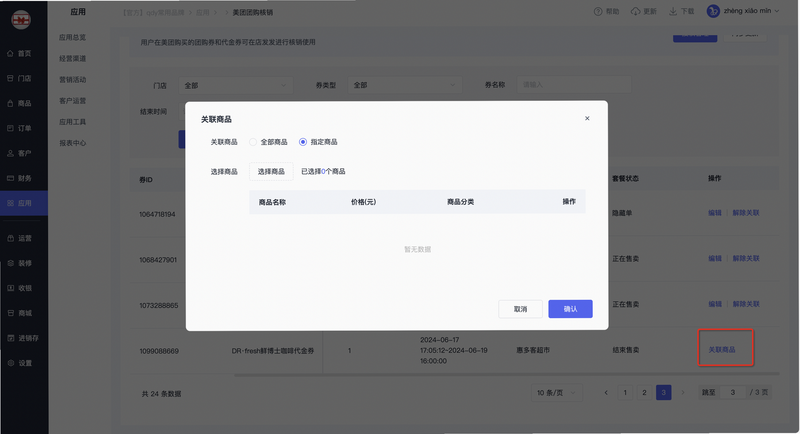Image resolution: width=800 pixels, height=434 pixels.
Task: Click the 结束售卖 status cell
Action: click(x=626, y=350)
